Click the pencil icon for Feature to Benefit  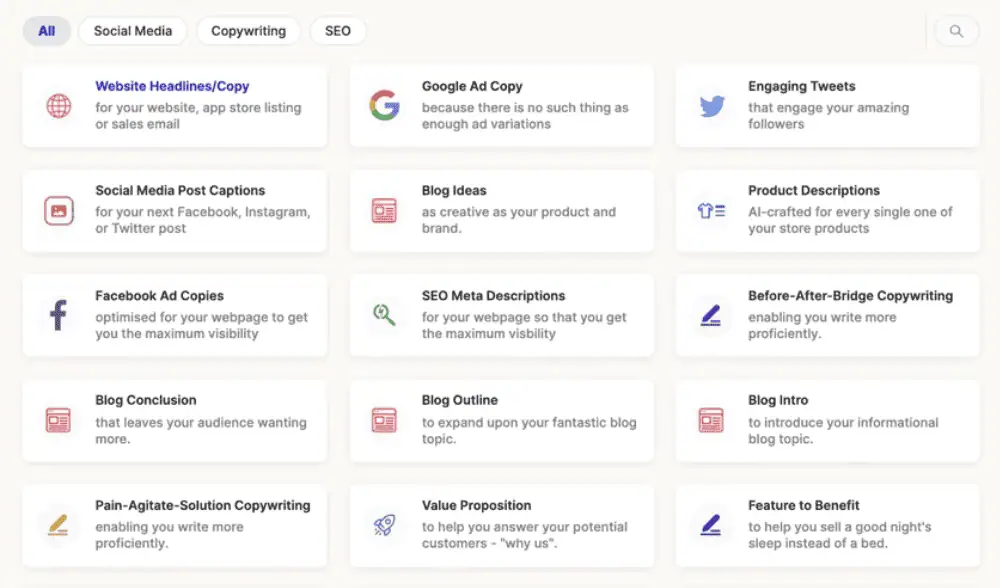(711, 525)
